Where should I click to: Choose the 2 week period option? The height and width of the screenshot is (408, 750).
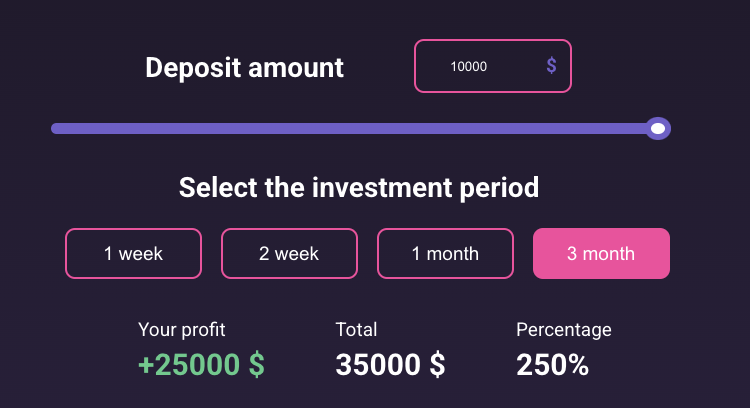289,254
